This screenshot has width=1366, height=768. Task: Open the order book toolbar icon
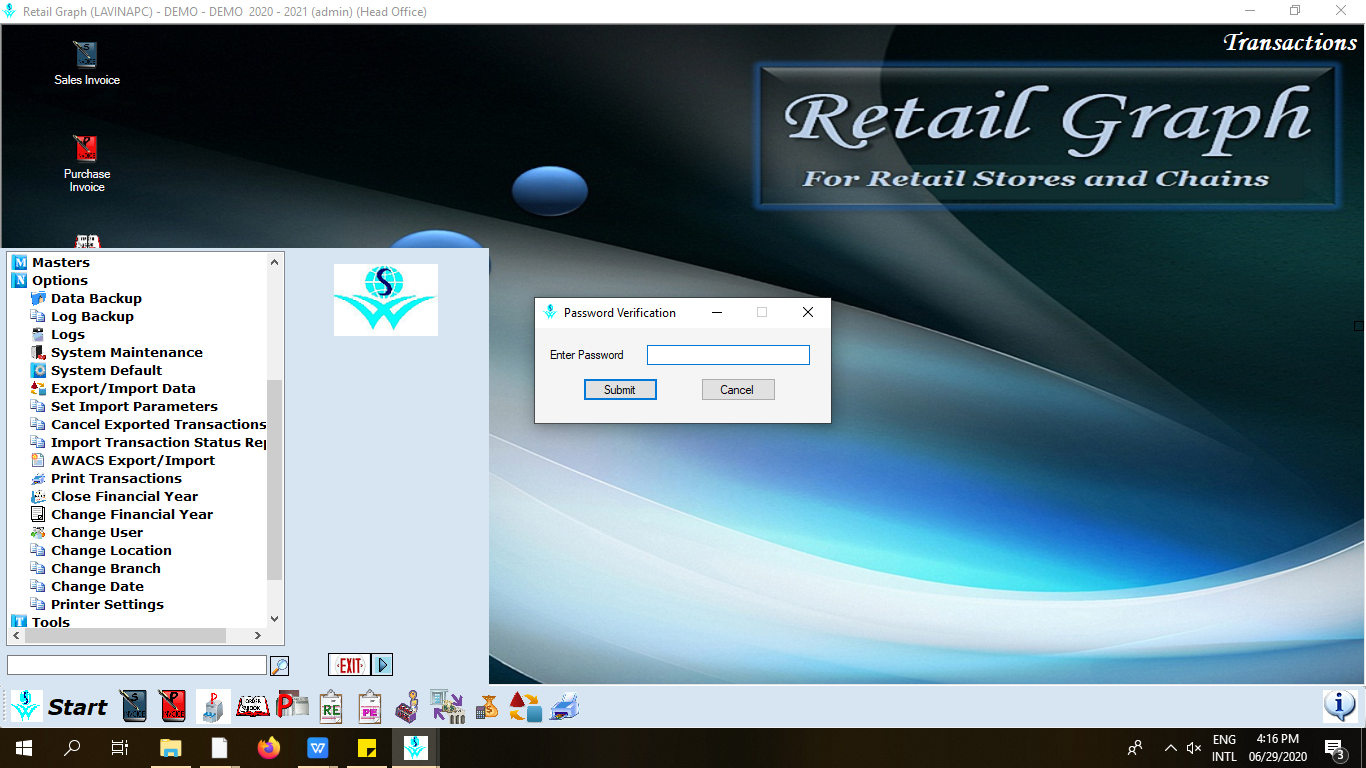click(252, 707)
